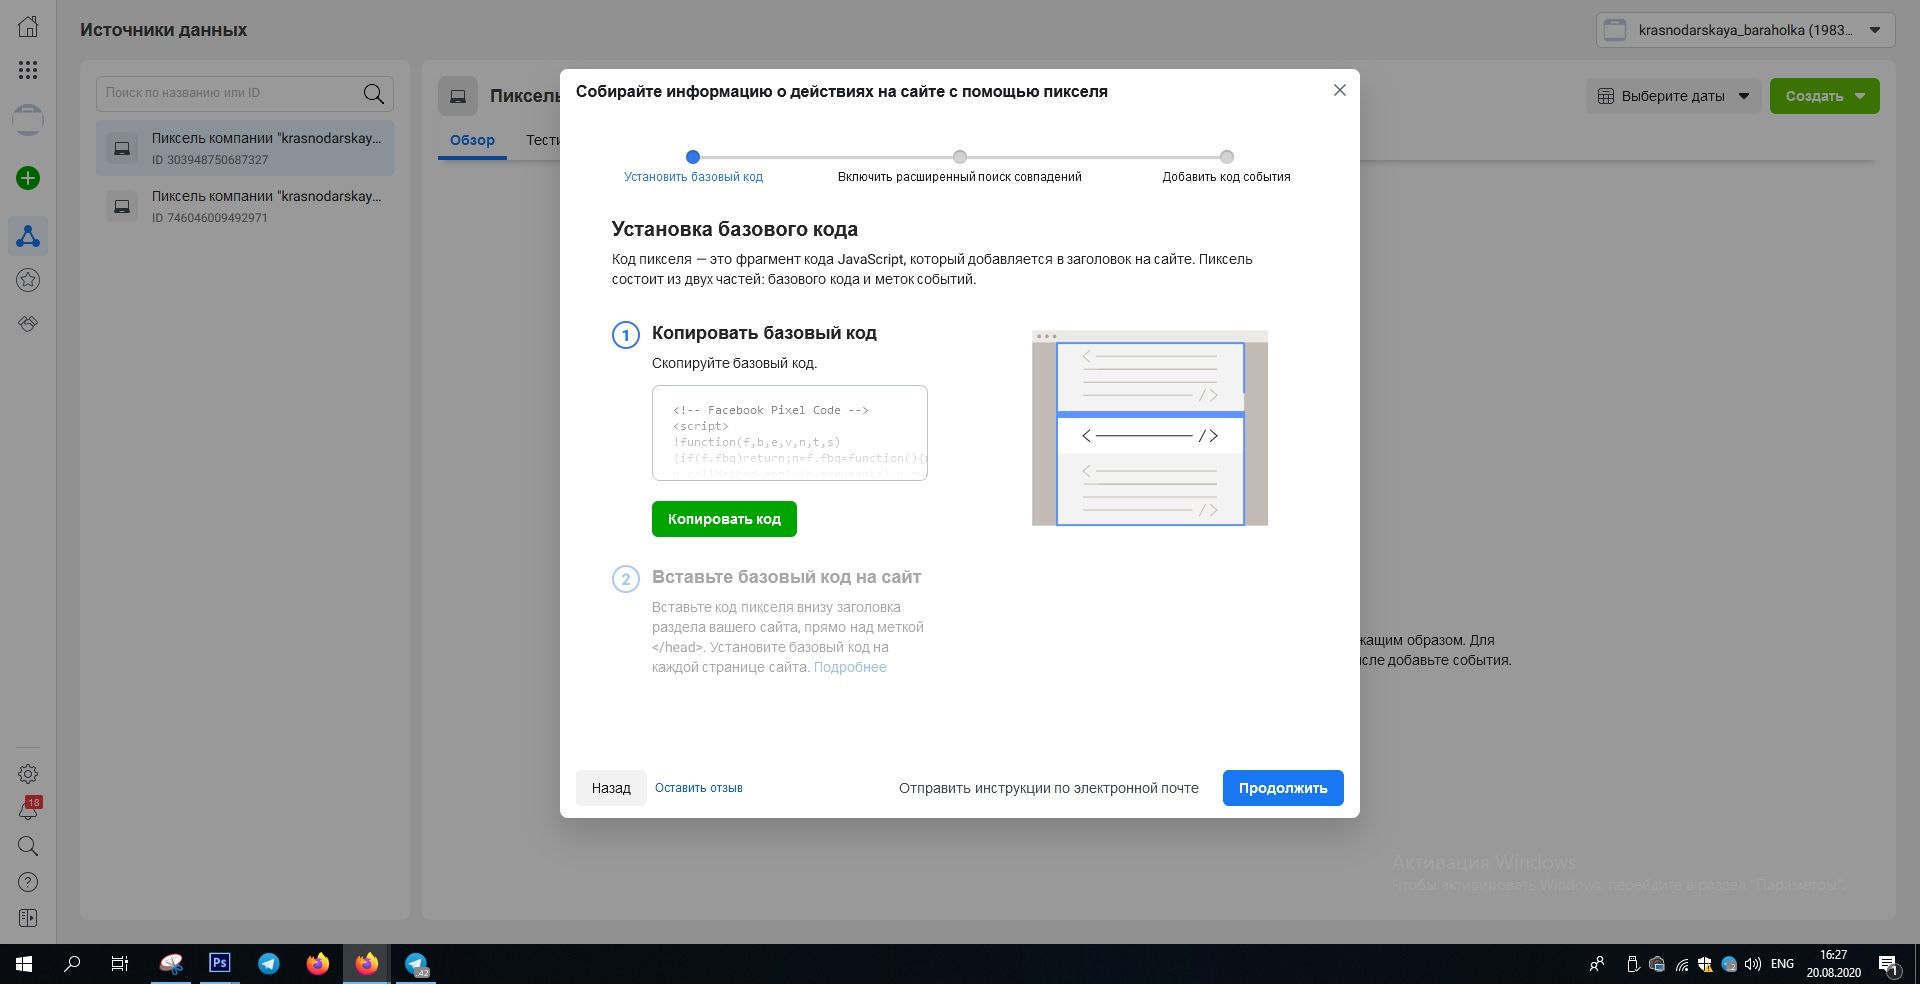
Task: Open the Windows Start menu
Action: tap(24, 964)
